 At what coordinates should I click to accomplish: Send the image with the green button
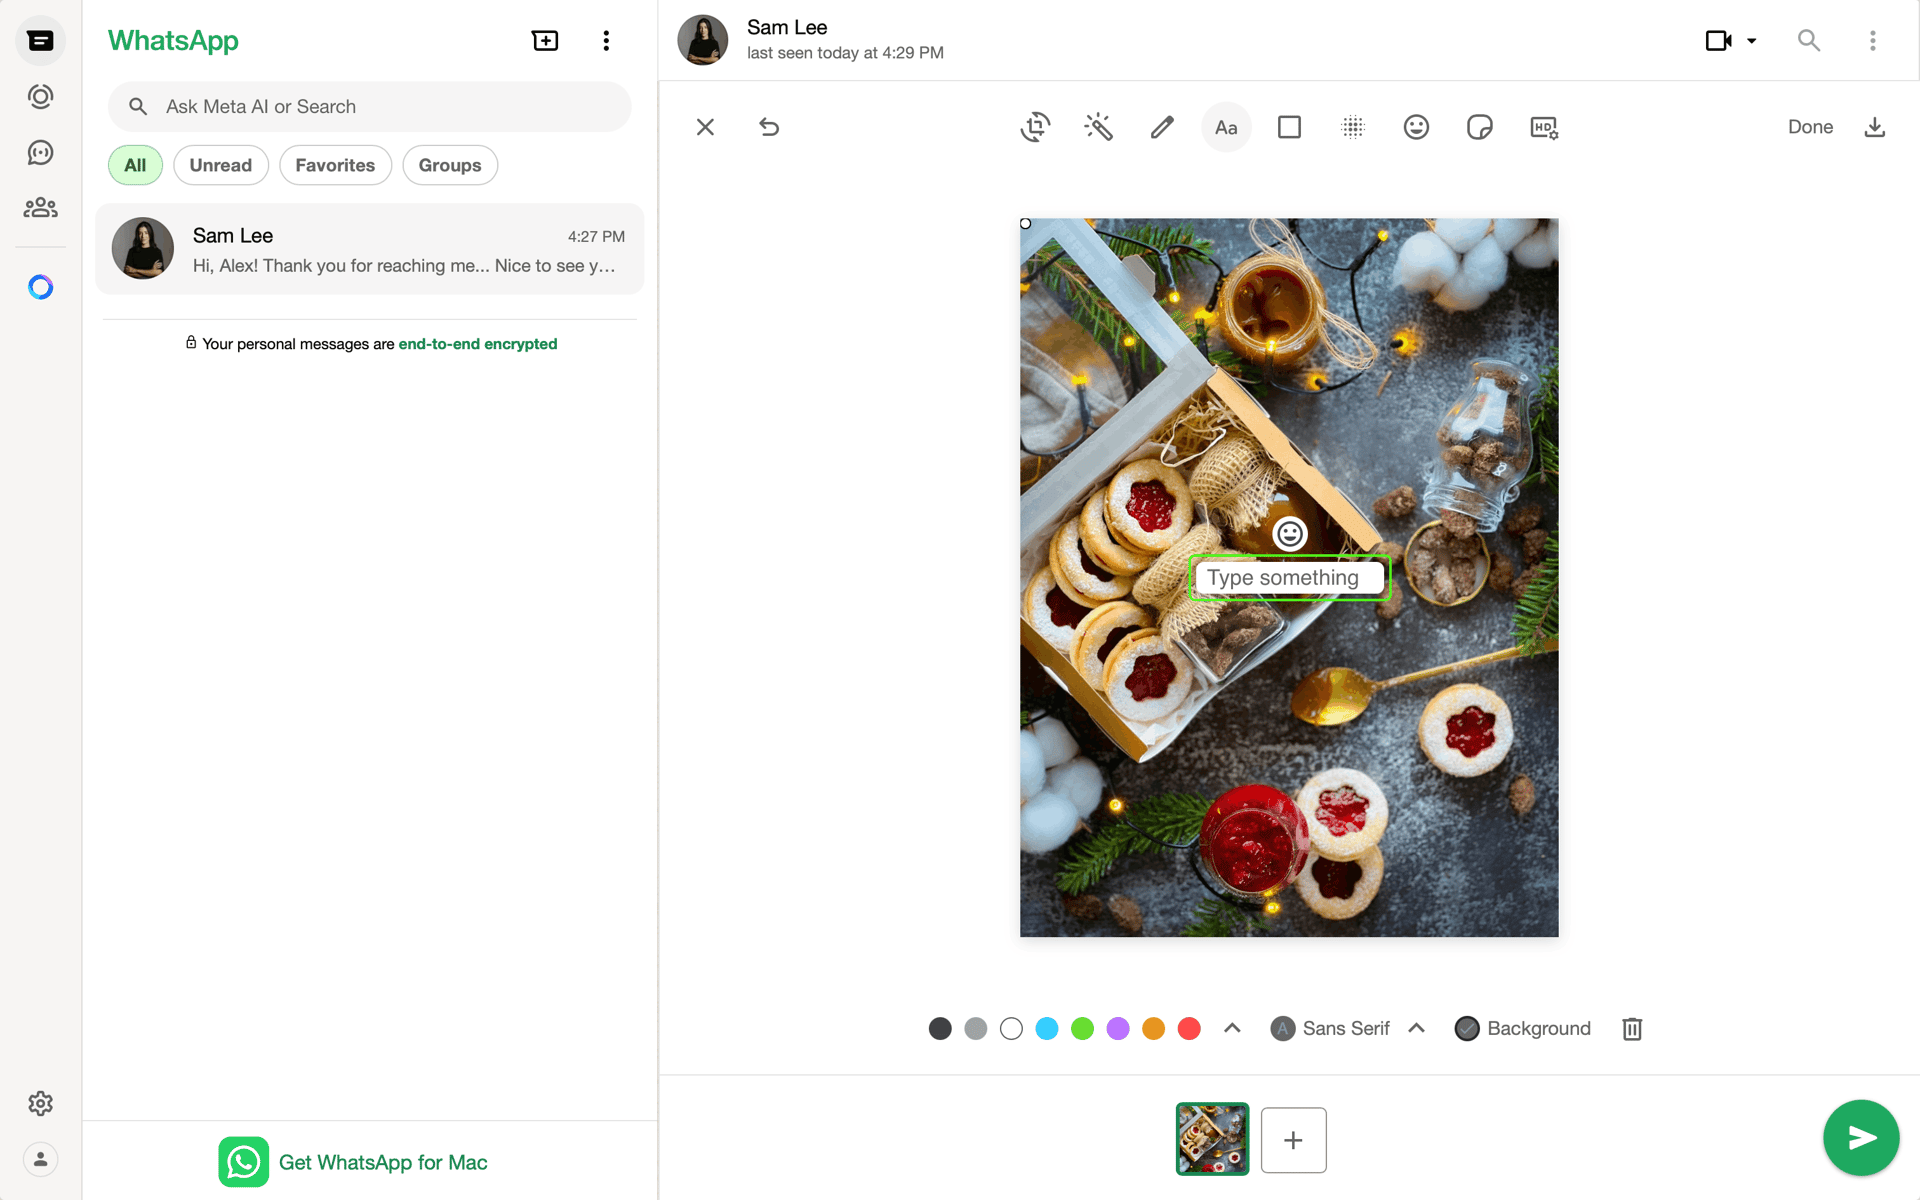tap(1861, 1138)
